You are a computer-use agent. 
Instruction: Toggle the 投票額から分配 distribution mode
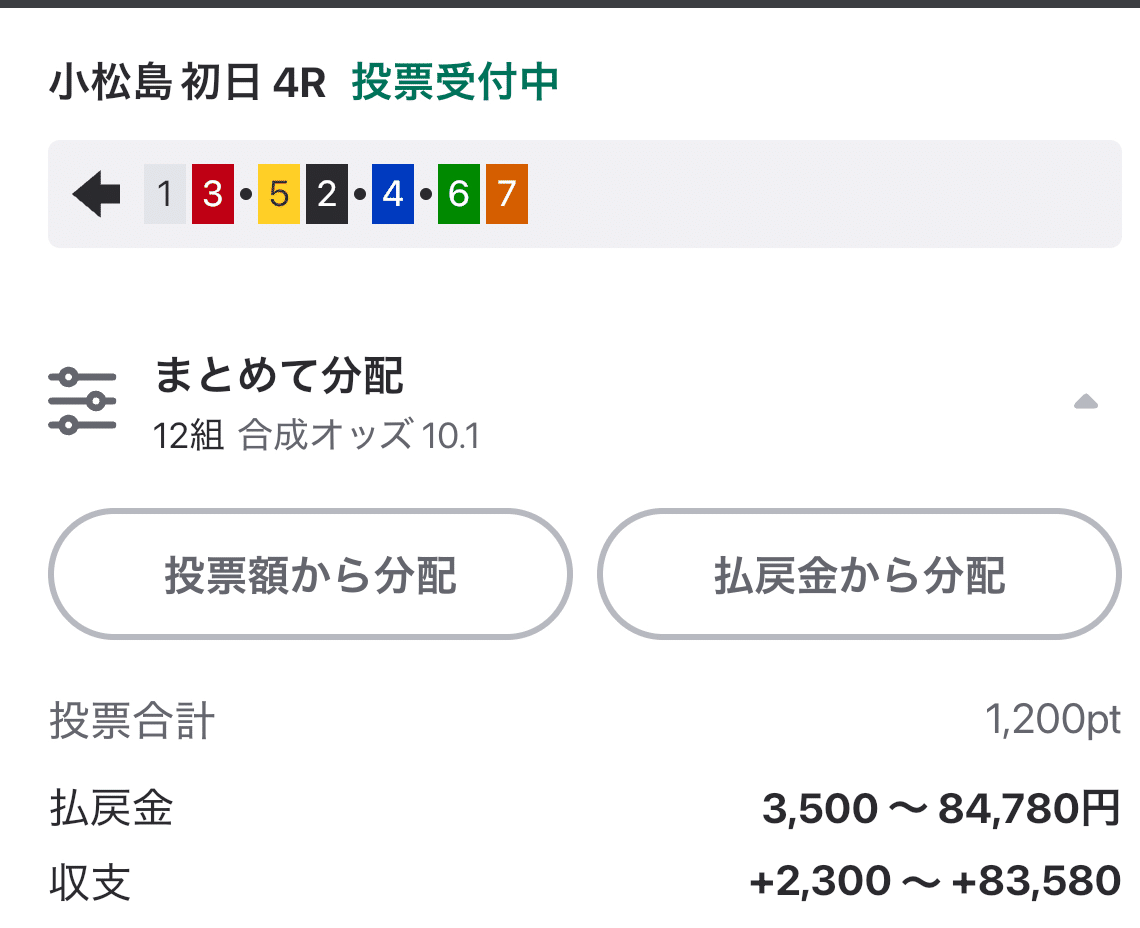tap(313, 574)
